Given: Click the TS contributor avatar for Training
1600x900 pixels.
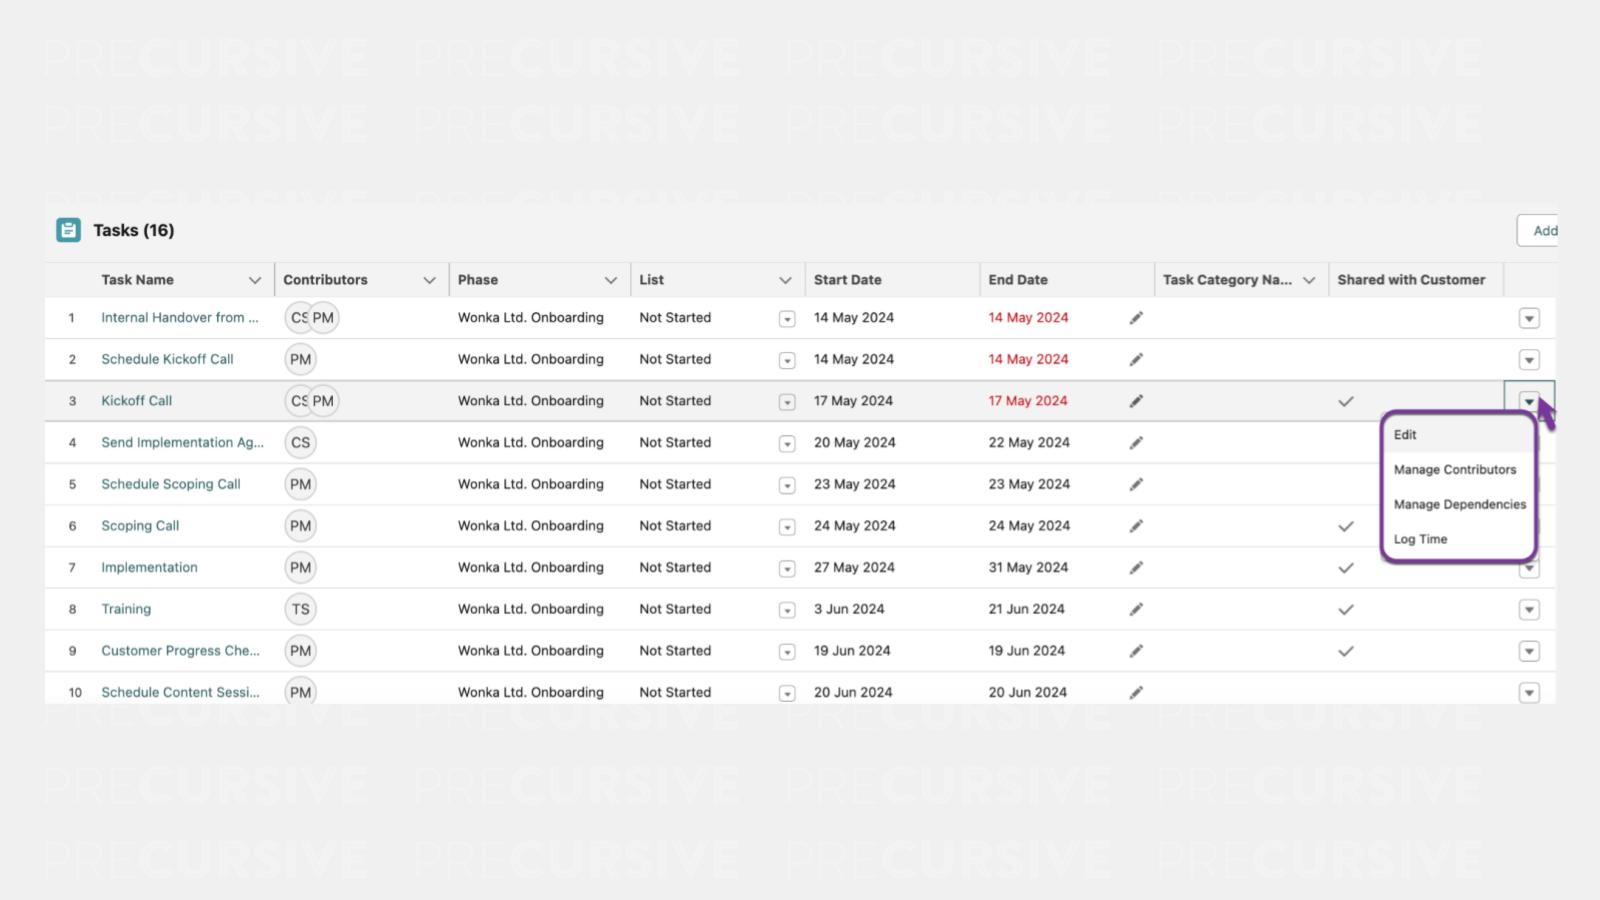Looking at the screenshot, I should click(x=300, y=609).
